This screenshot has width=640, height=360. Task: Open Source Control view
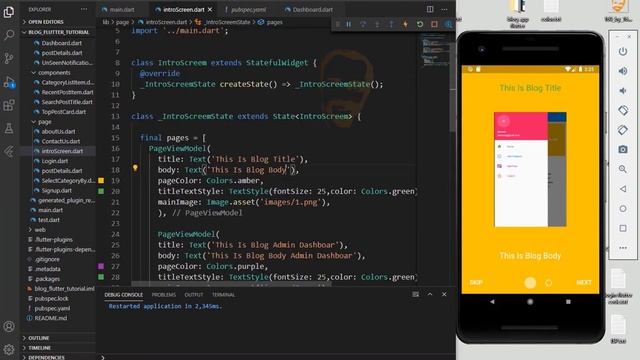pos(9,58)
